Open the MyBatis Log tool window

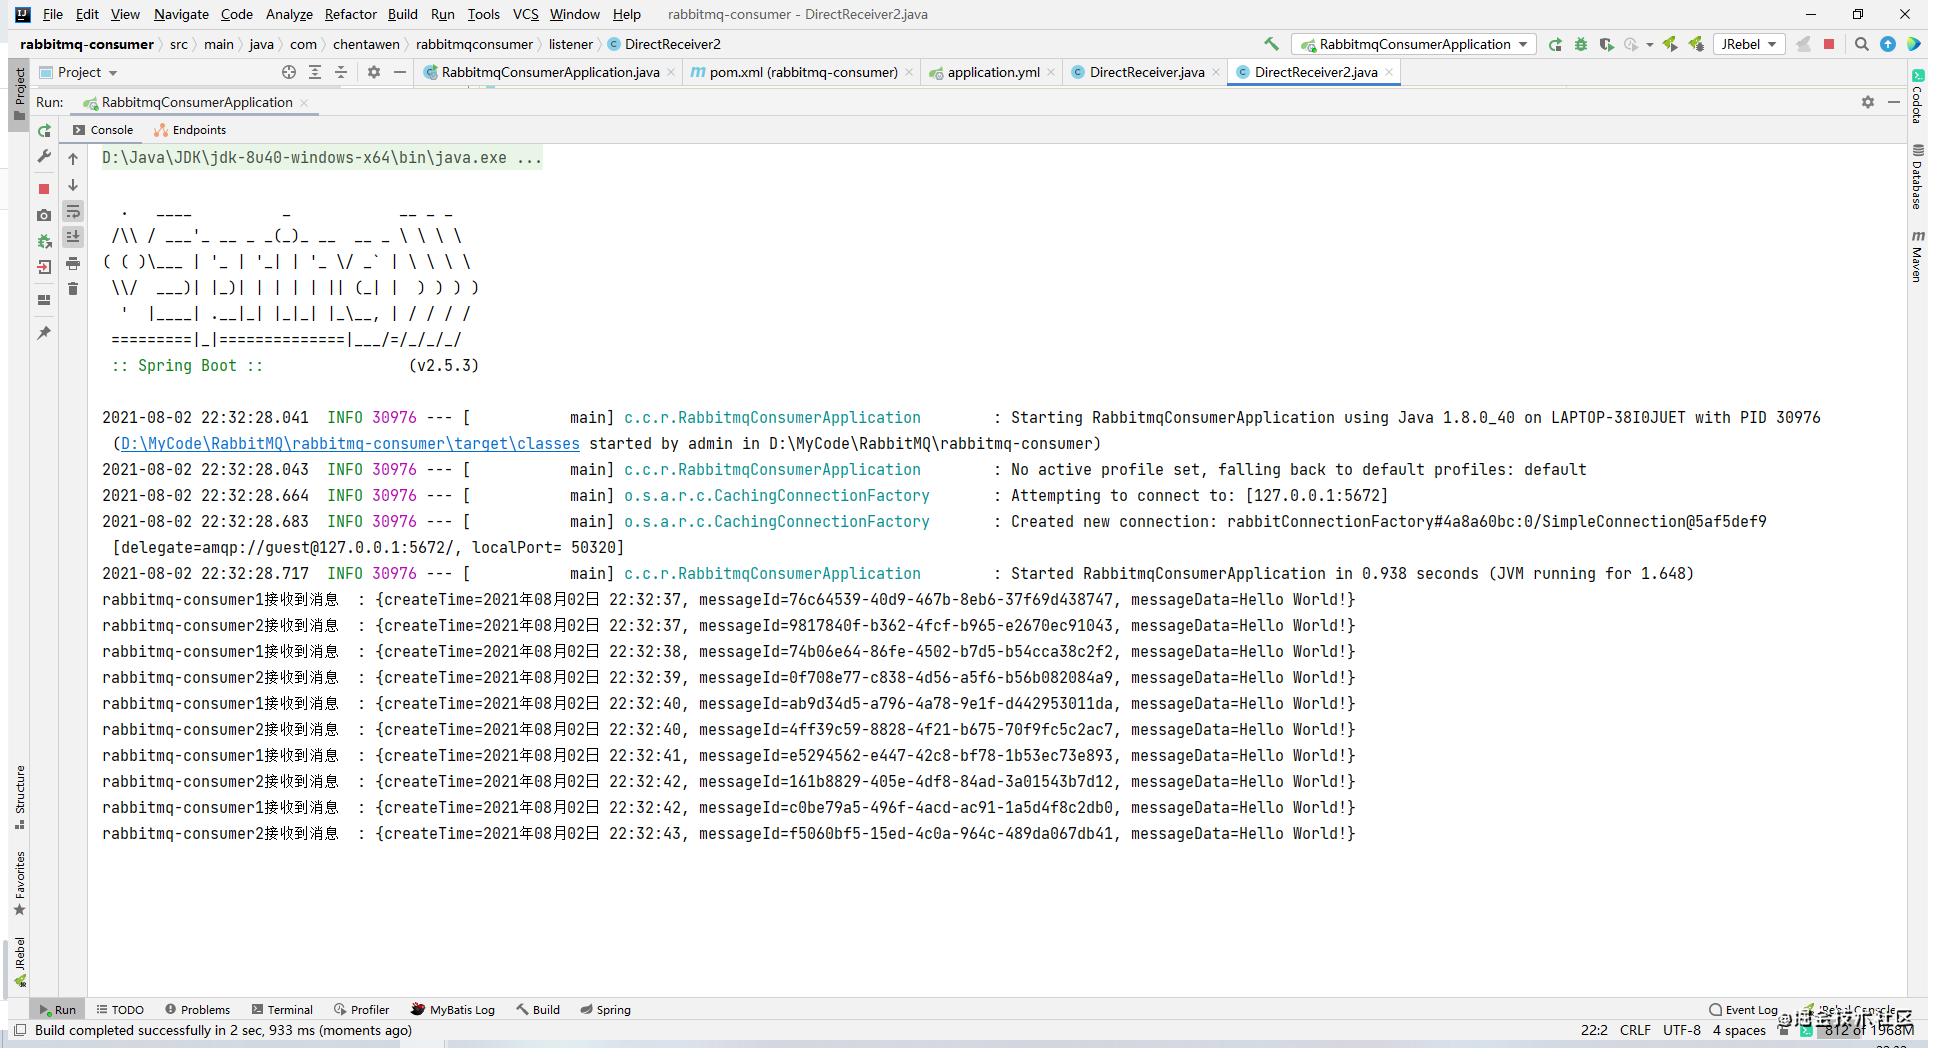point(453,1009)
